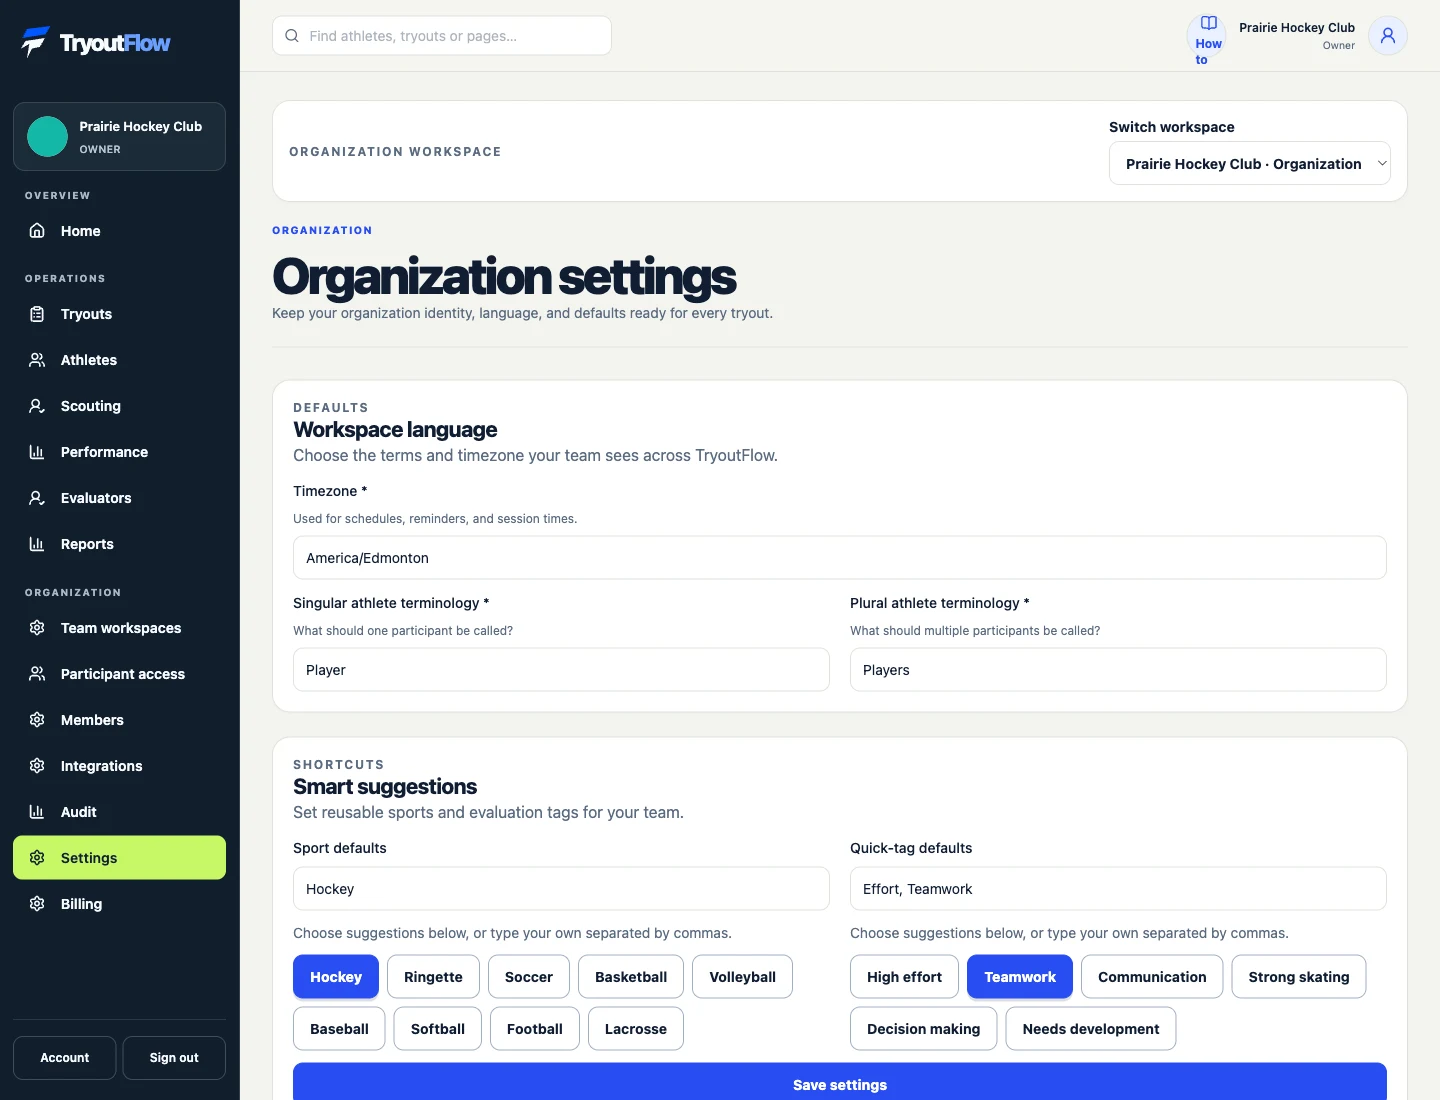Click the Audit chart icon
This screenshot has width=1440, height=1100.
pyautogui.click(x=37, y=812)
